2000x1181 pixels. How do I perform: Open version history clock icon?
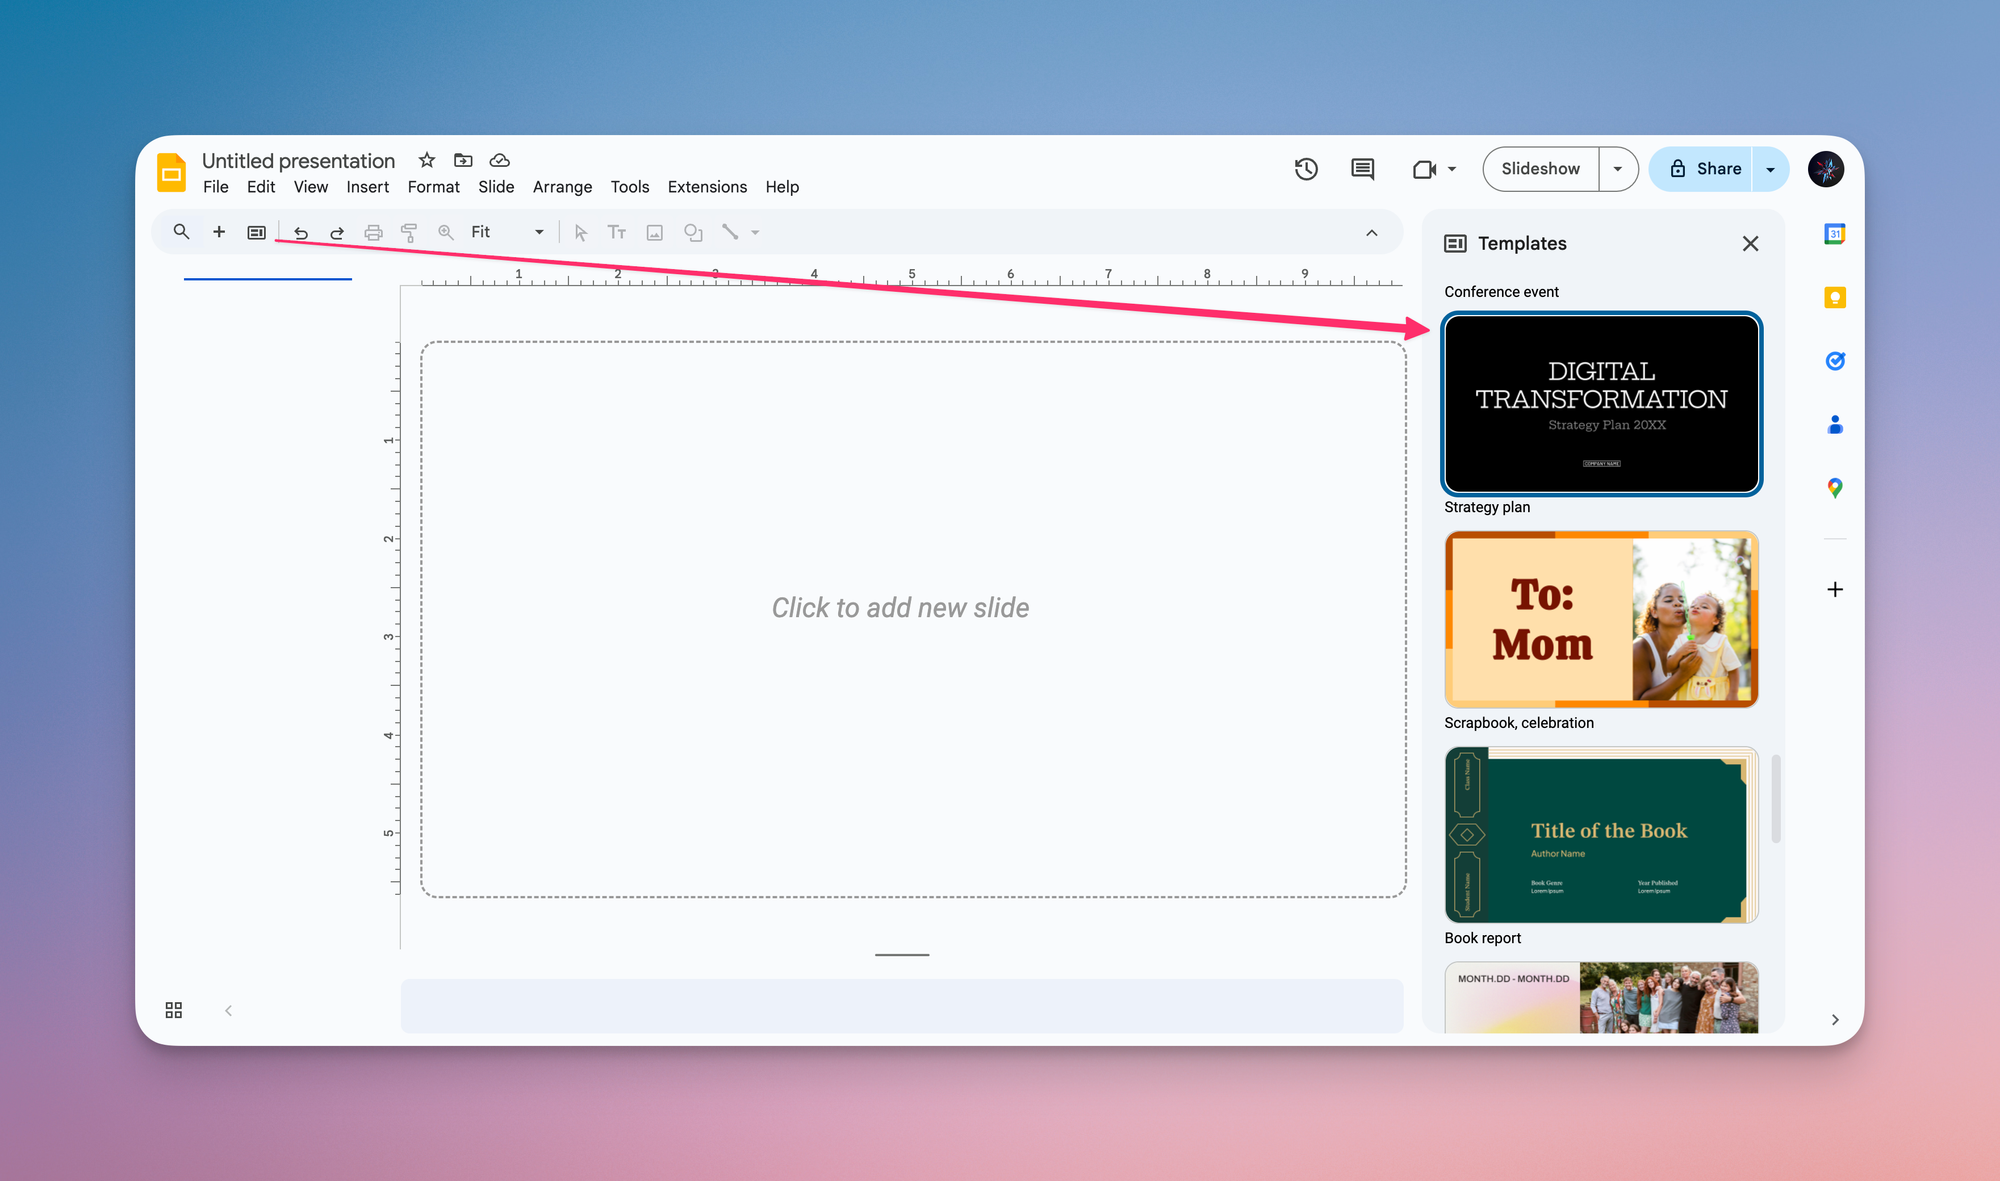[x=1306, y=169]
